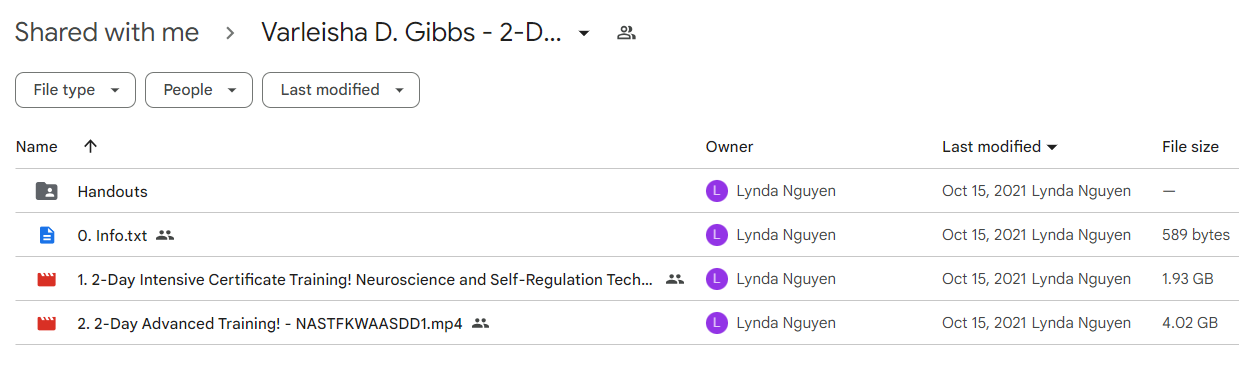Click Lynda Nguyen's avatar in the Handouts row

716,191
